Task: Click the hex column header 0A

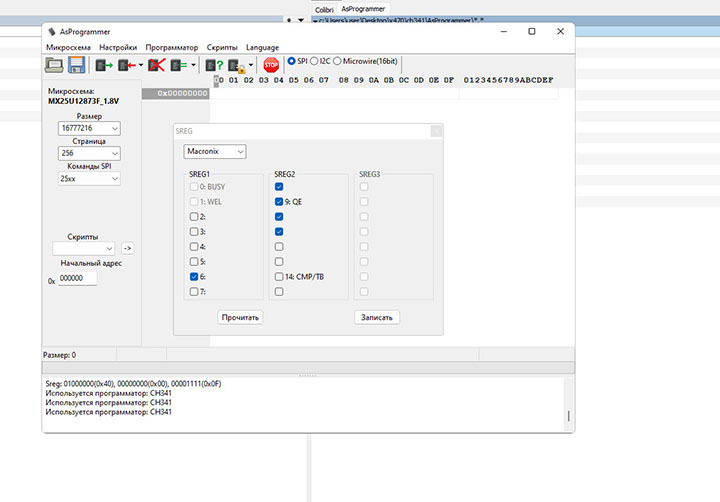Action: (x=374, y=80)
